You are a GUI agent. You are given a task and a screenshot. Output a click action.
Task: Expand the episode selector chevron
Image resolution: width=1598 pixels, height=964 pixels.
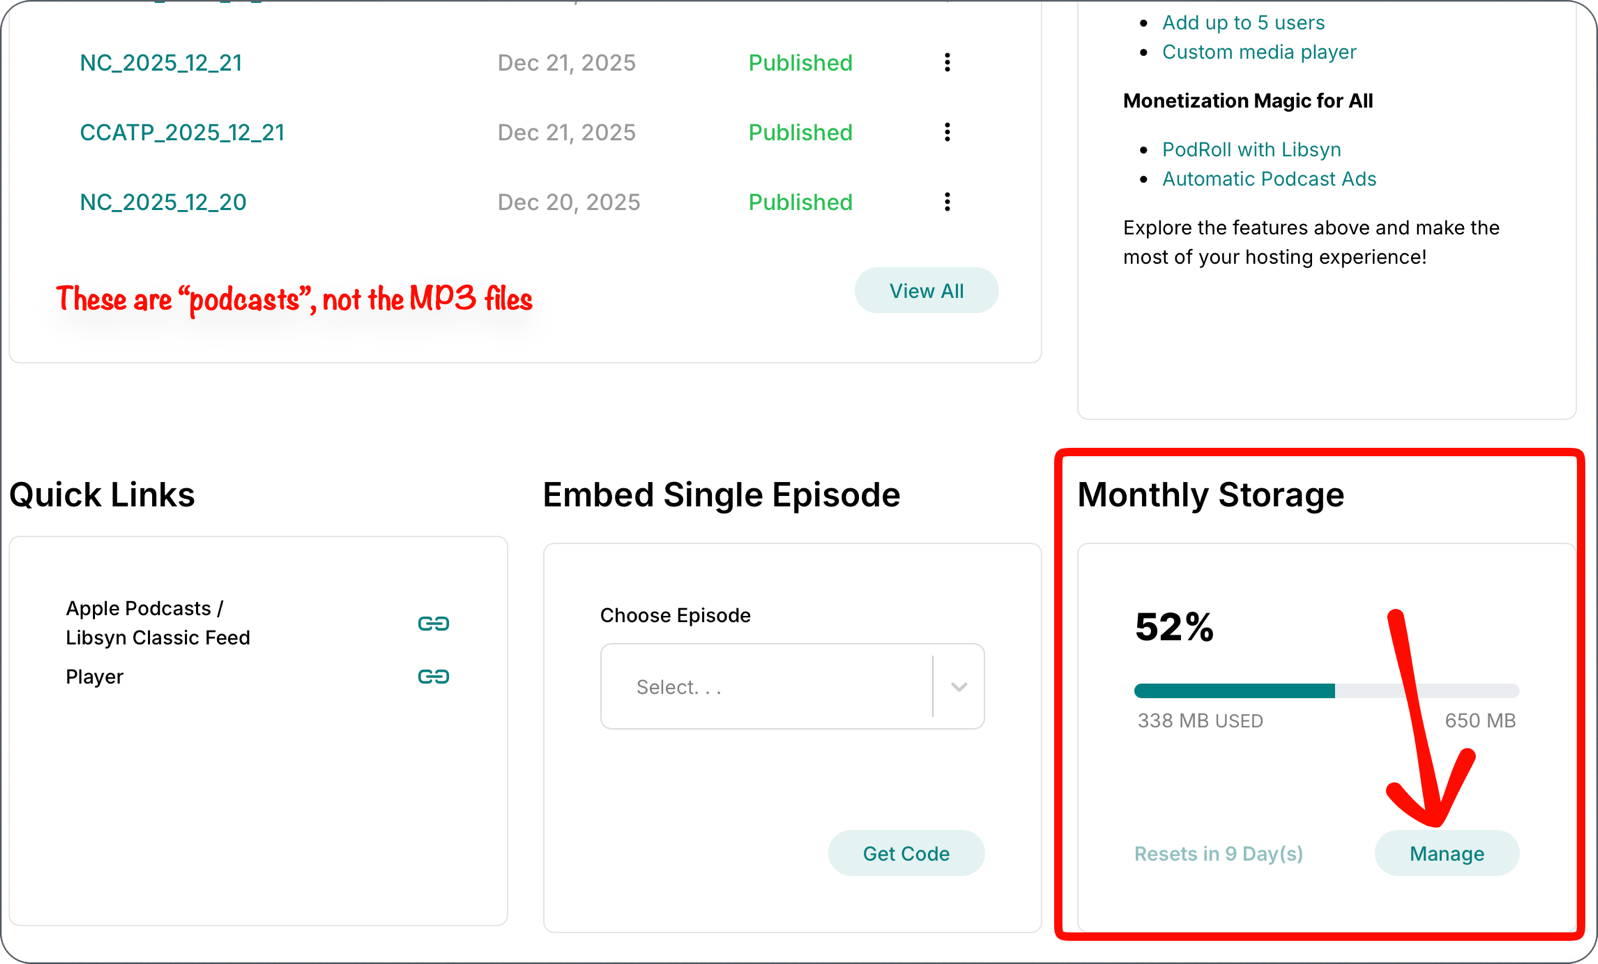(x=958, y=687)
